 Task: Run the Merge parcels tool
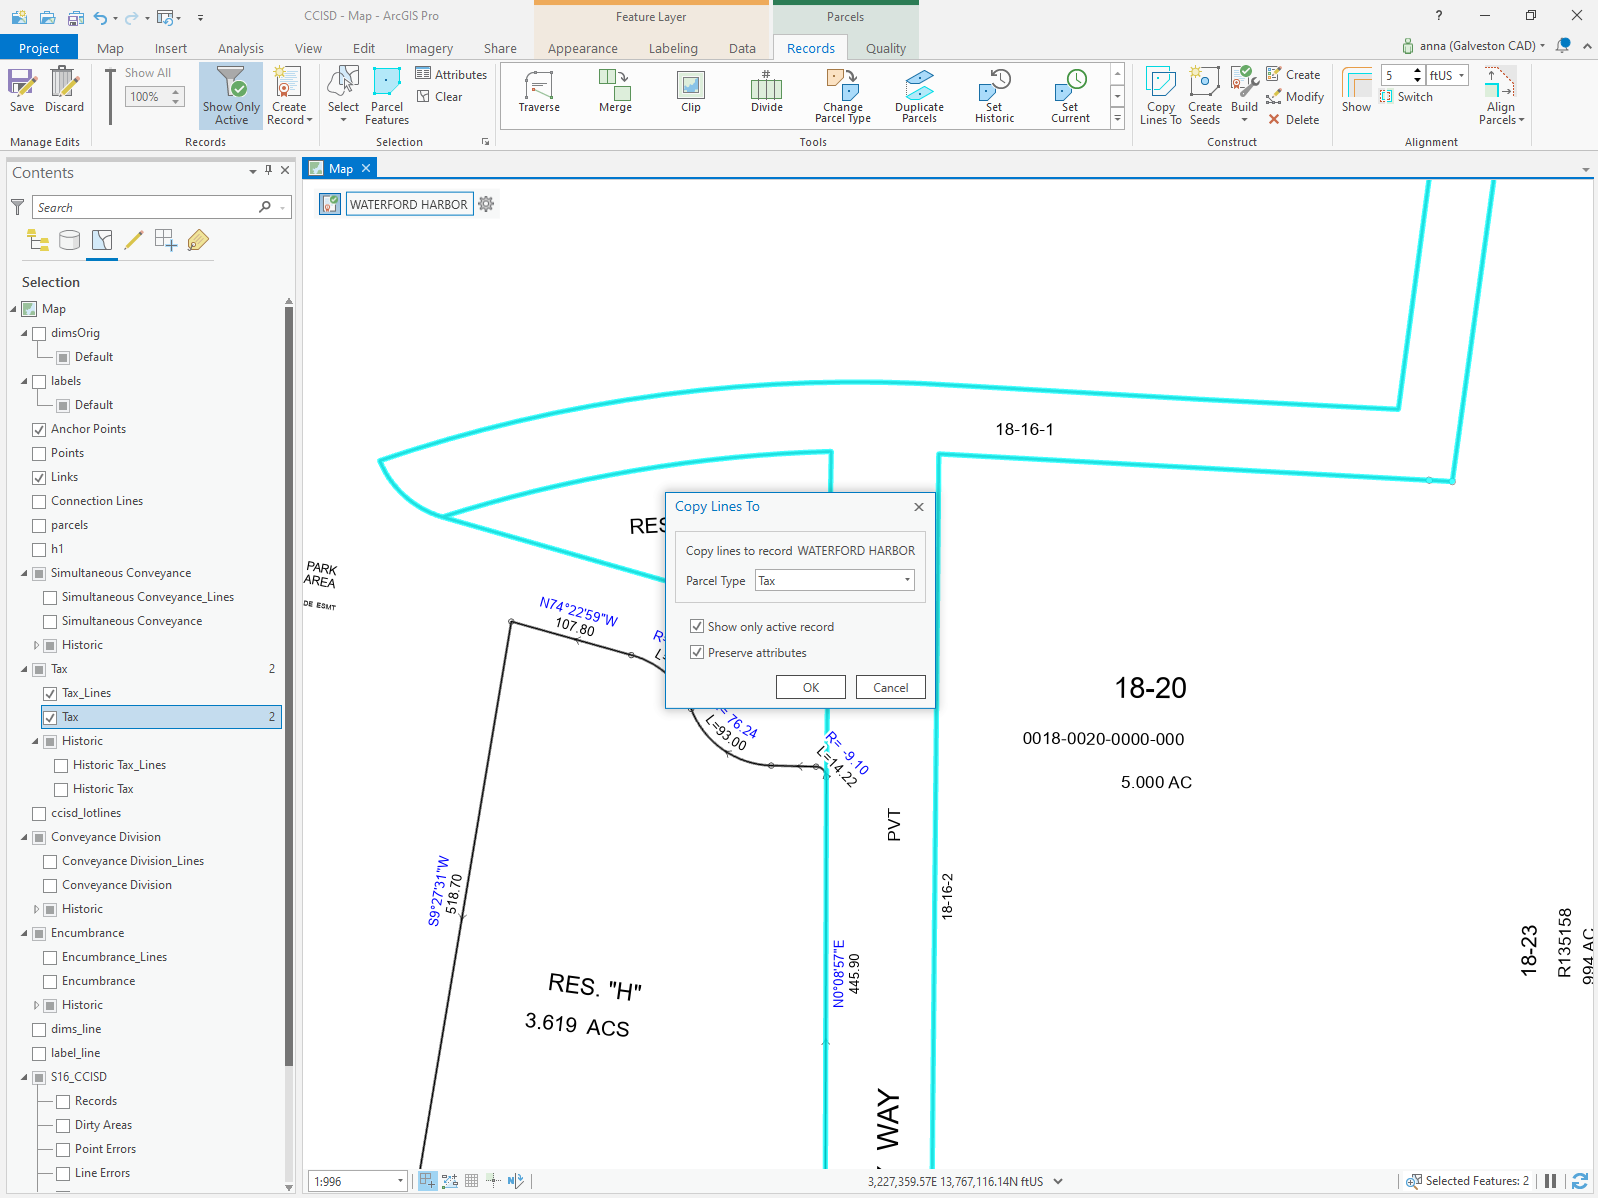(615, 92)
